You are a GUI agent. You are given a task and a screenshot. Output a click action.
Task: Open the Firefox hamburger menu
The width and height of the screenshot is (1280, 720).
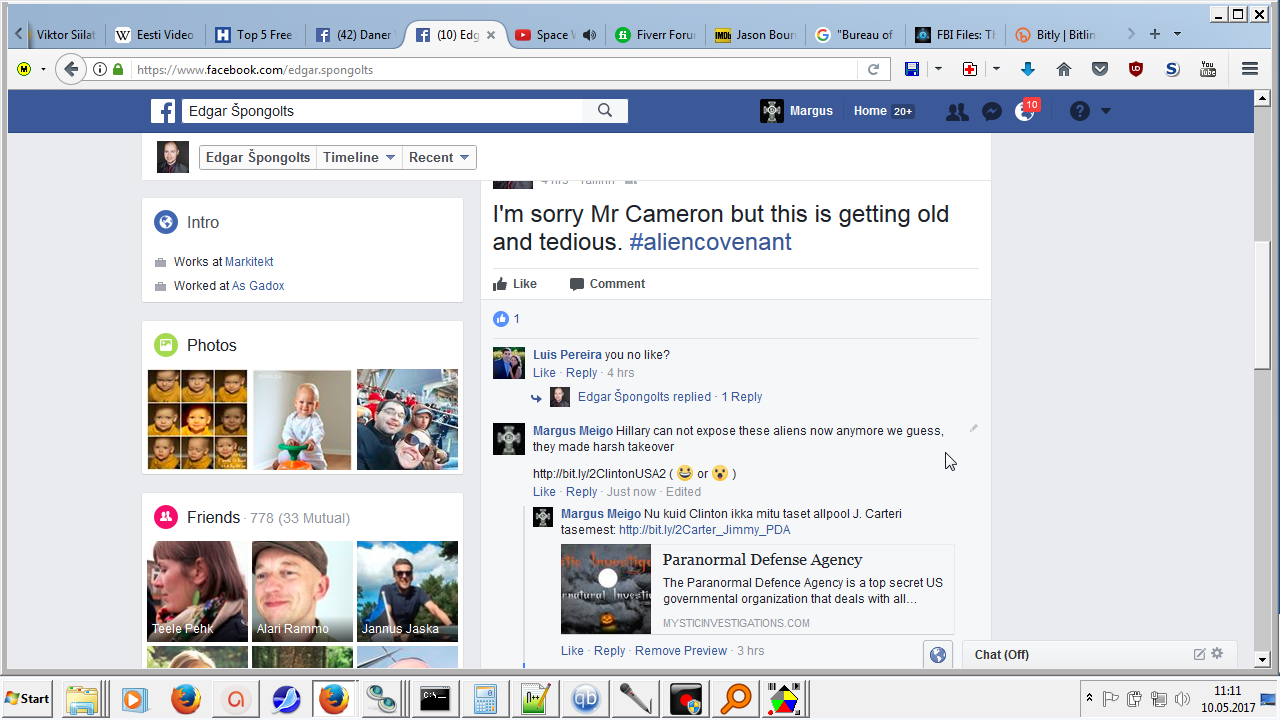click(x=1250, y=69)
